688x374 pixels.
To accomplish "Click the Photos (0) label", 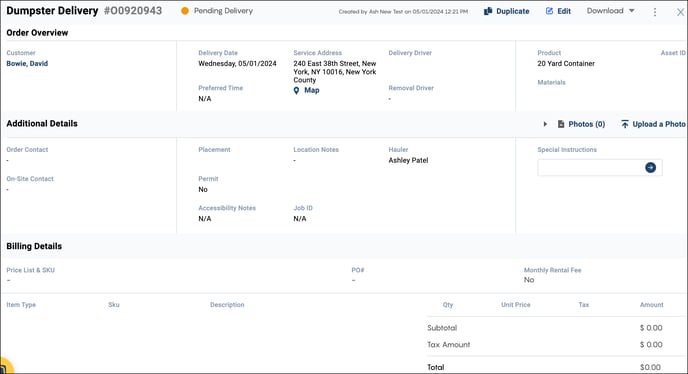I will point(587,124).
